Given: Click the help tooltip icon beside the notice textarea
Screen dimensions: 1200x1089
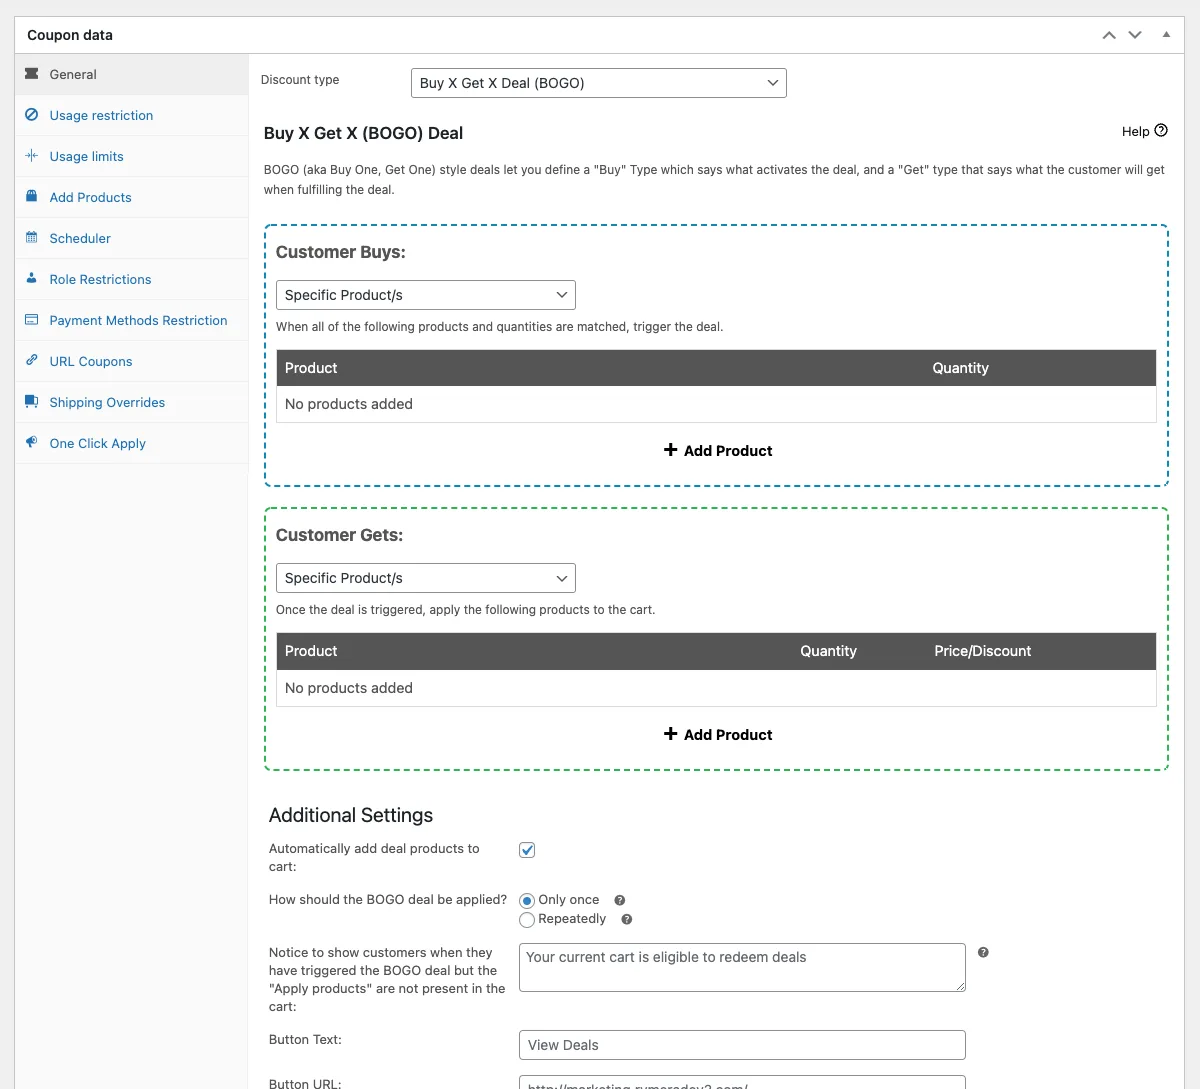Looking at the screenshot, I should 983,952.
